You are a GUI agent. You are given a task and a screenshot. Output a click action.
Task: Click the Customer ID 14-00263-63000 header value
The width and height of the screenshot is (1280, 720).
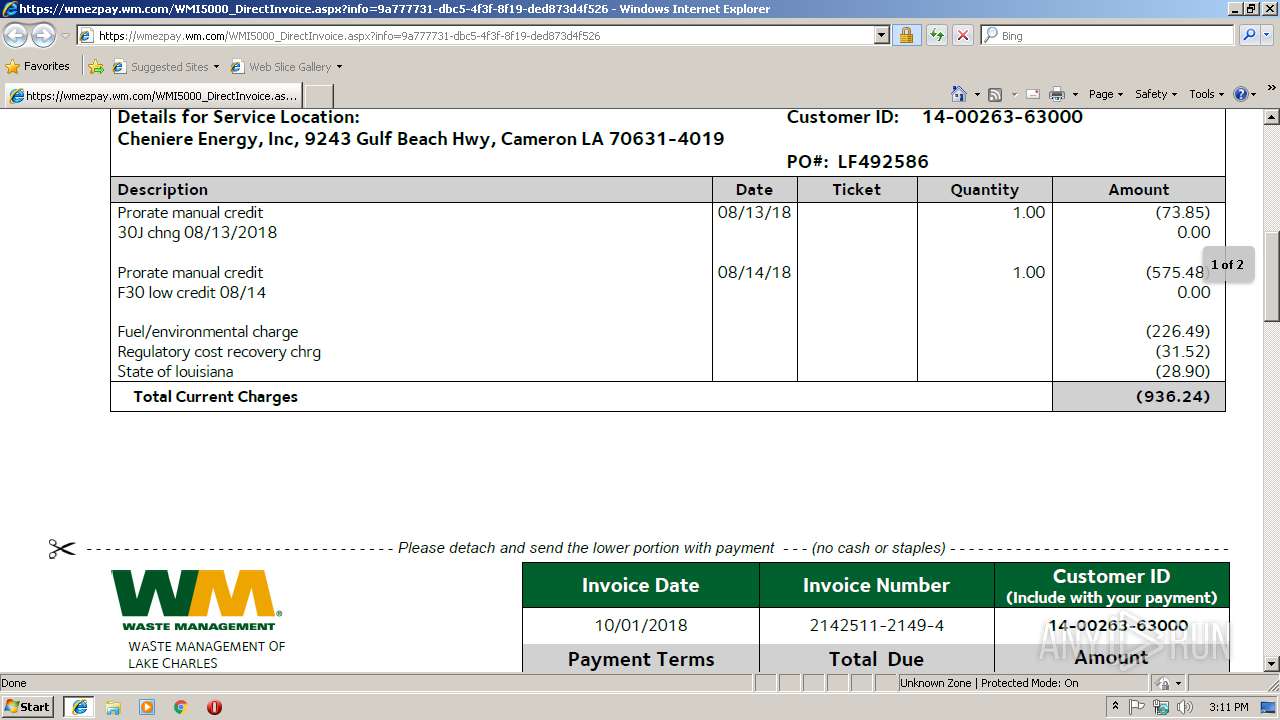point(1002,117)
